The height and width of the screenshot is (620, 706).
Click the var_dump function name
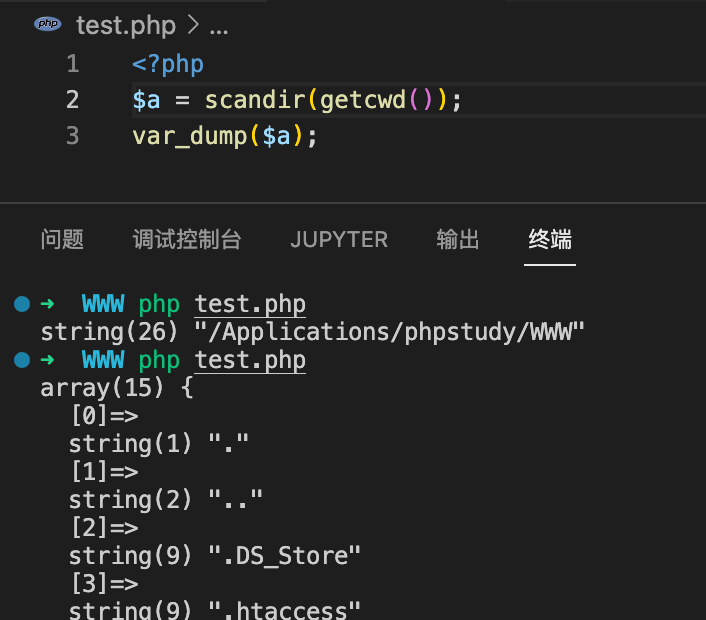pyautogui.click(x=190, y=136)
